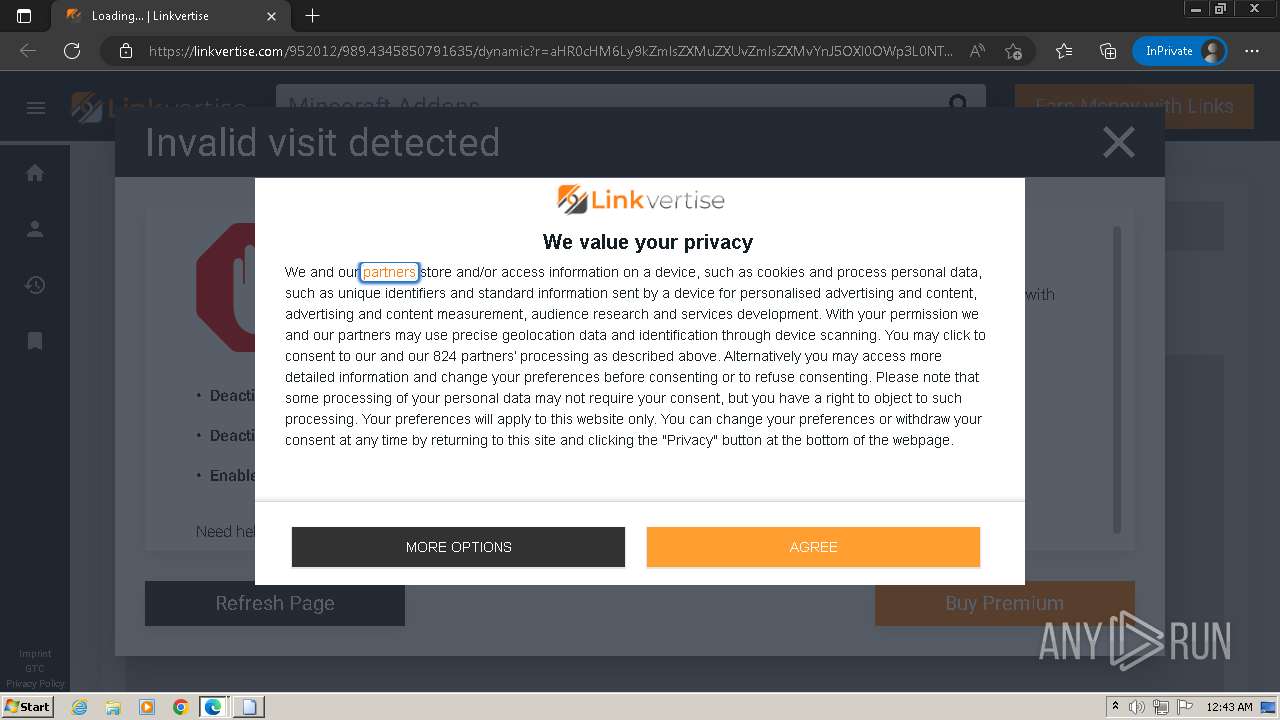Show hidden system tray icons arrow
1280x720 pixels.
click(1115, 707)
